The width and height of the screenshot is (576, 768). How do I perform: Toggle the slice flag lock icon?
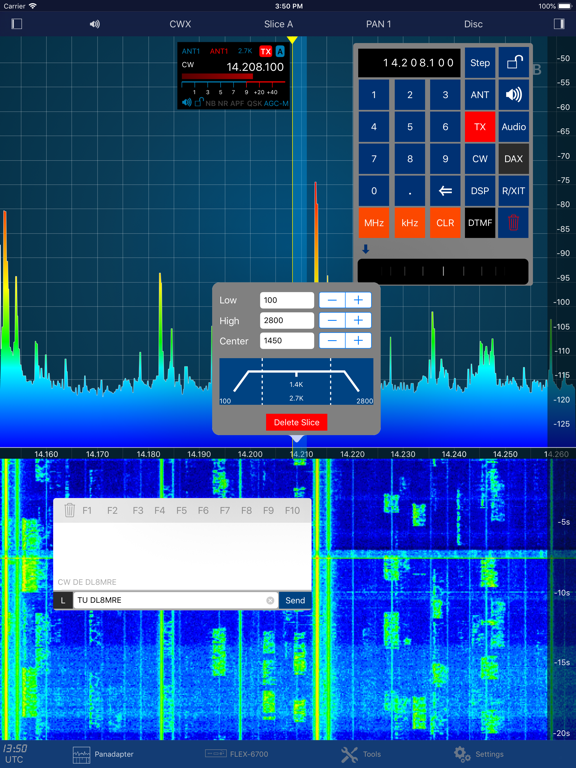[198, 103]
